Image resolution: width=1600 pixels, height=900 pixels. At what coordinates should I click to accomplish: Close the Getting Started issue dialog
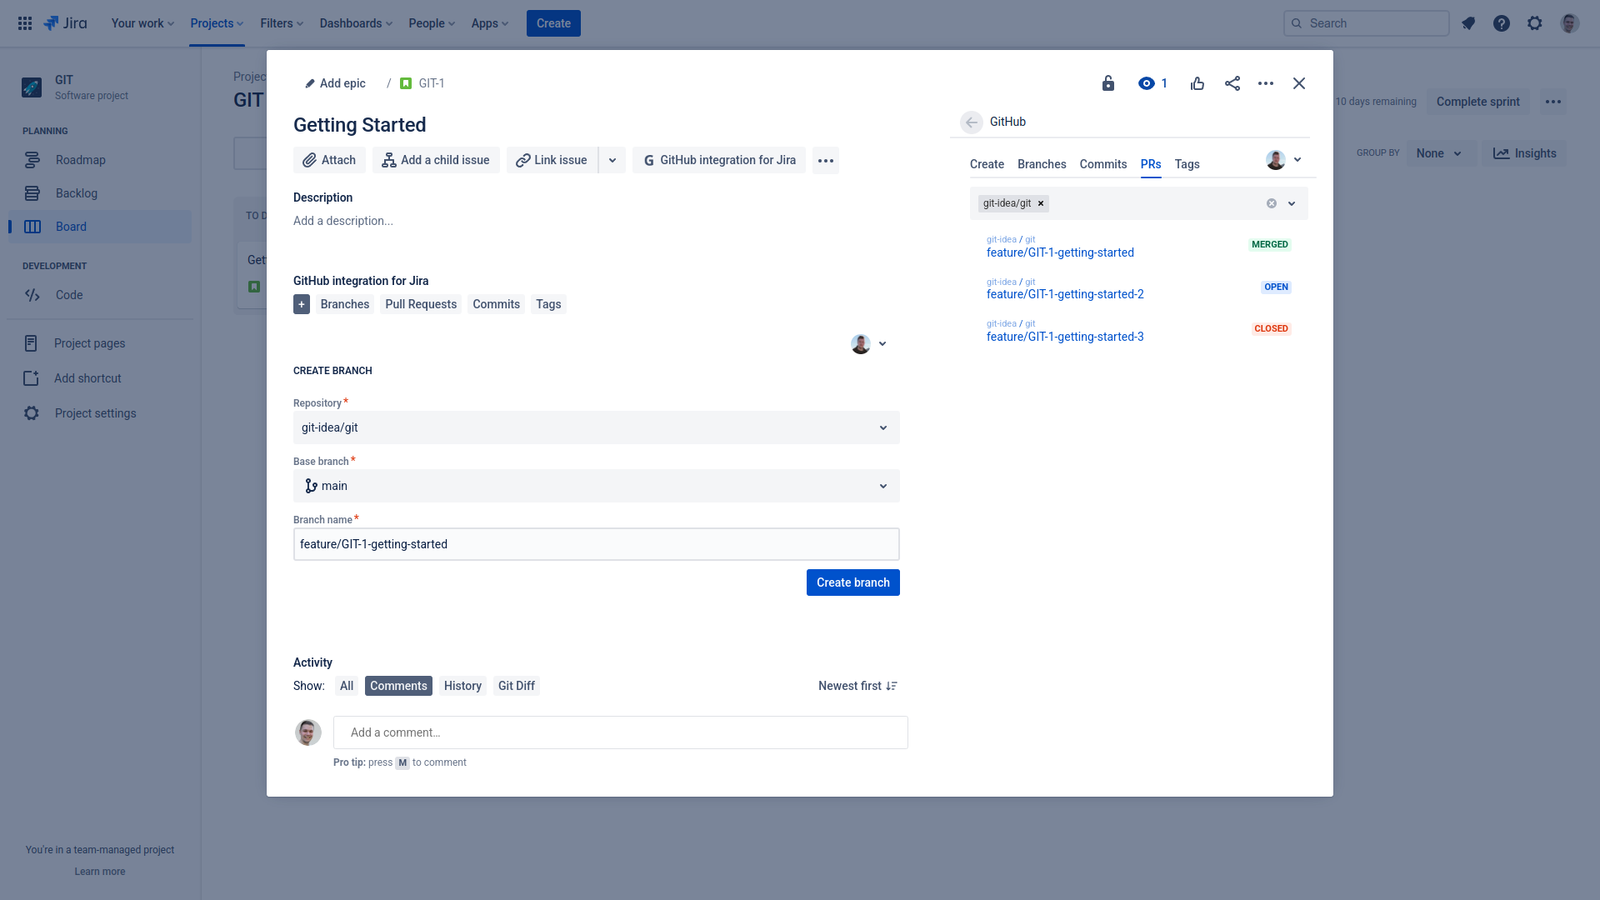coord(1299,83)
